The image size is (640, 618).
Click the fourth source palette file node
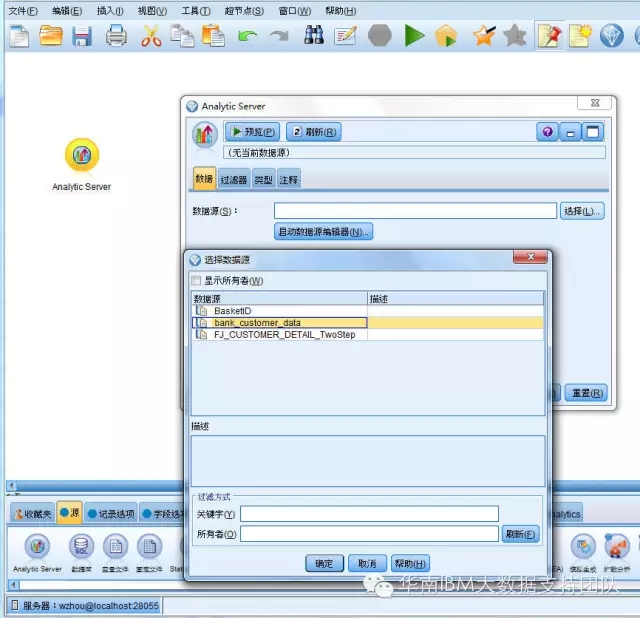pos(149,546)
